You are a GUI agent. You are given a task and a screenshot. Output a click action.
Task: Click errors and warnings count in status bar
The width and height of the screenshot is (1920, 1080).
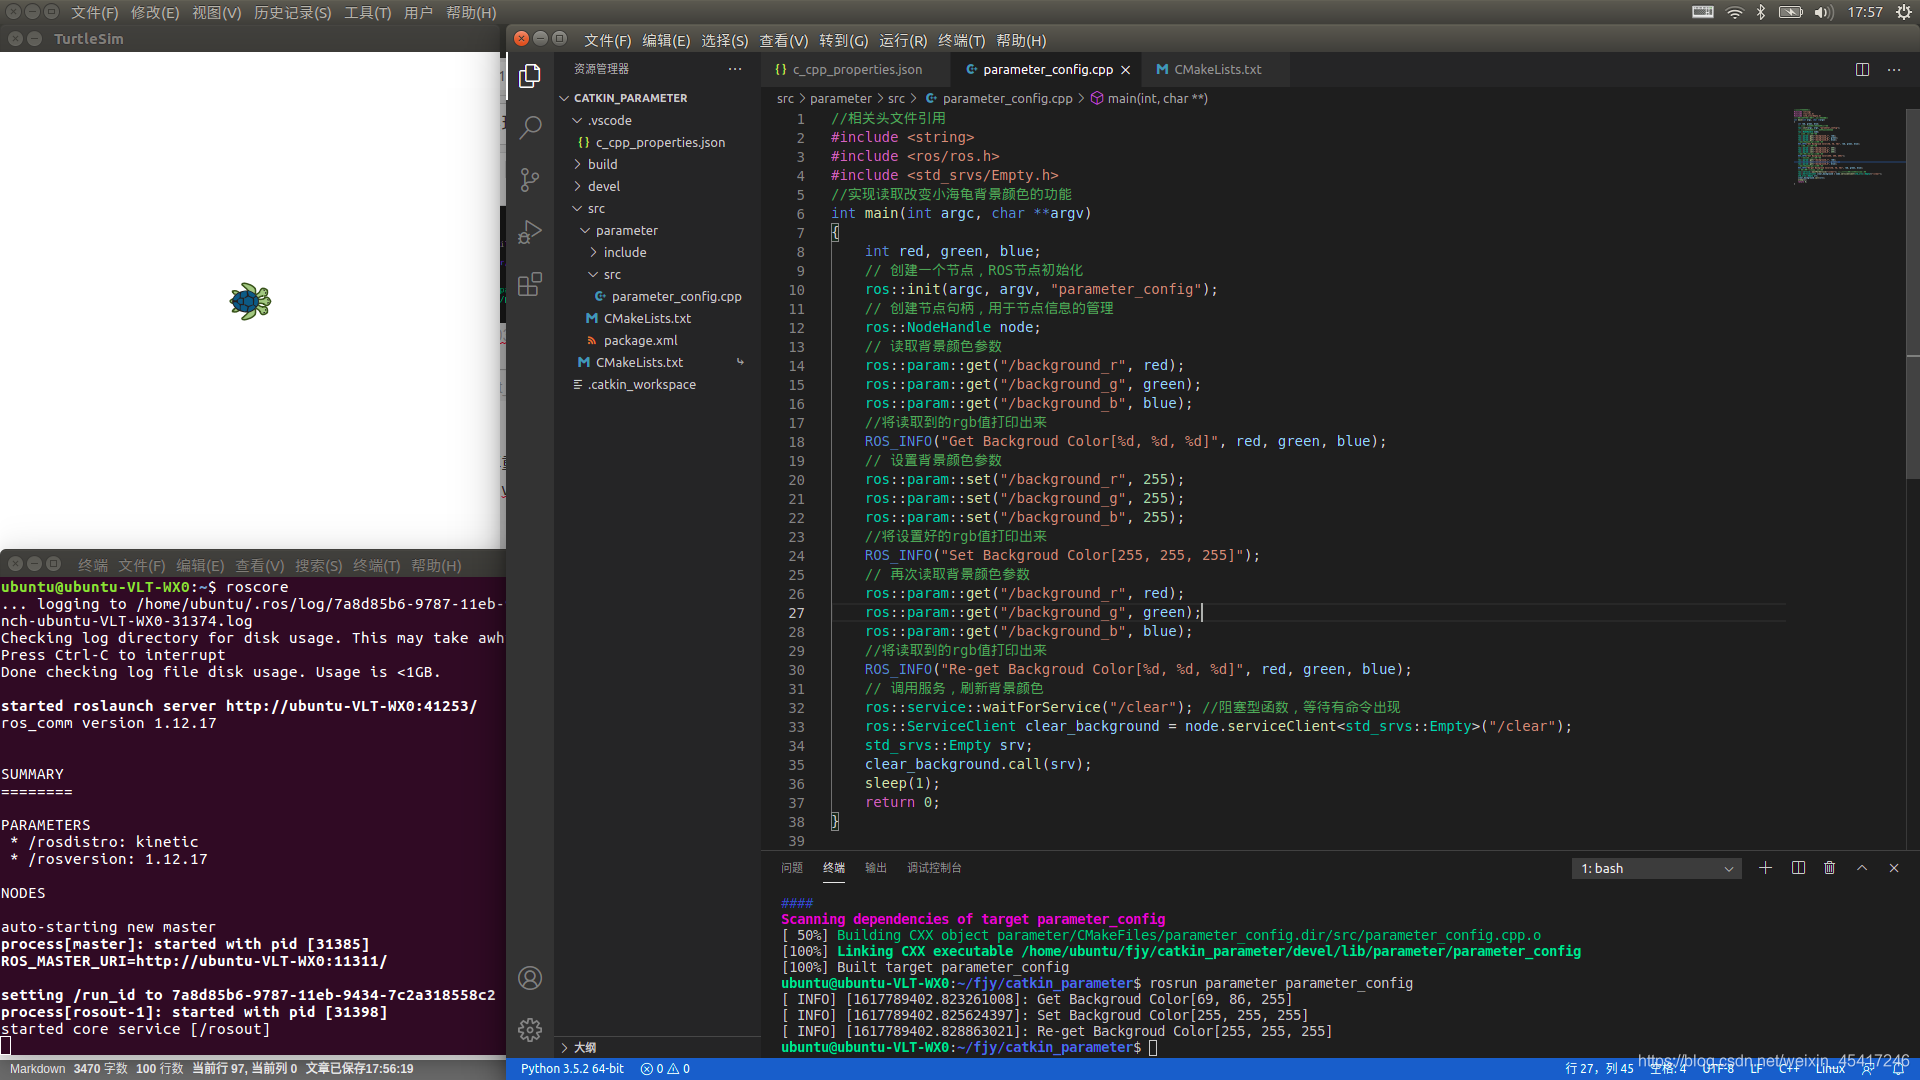click(665, 1069)
